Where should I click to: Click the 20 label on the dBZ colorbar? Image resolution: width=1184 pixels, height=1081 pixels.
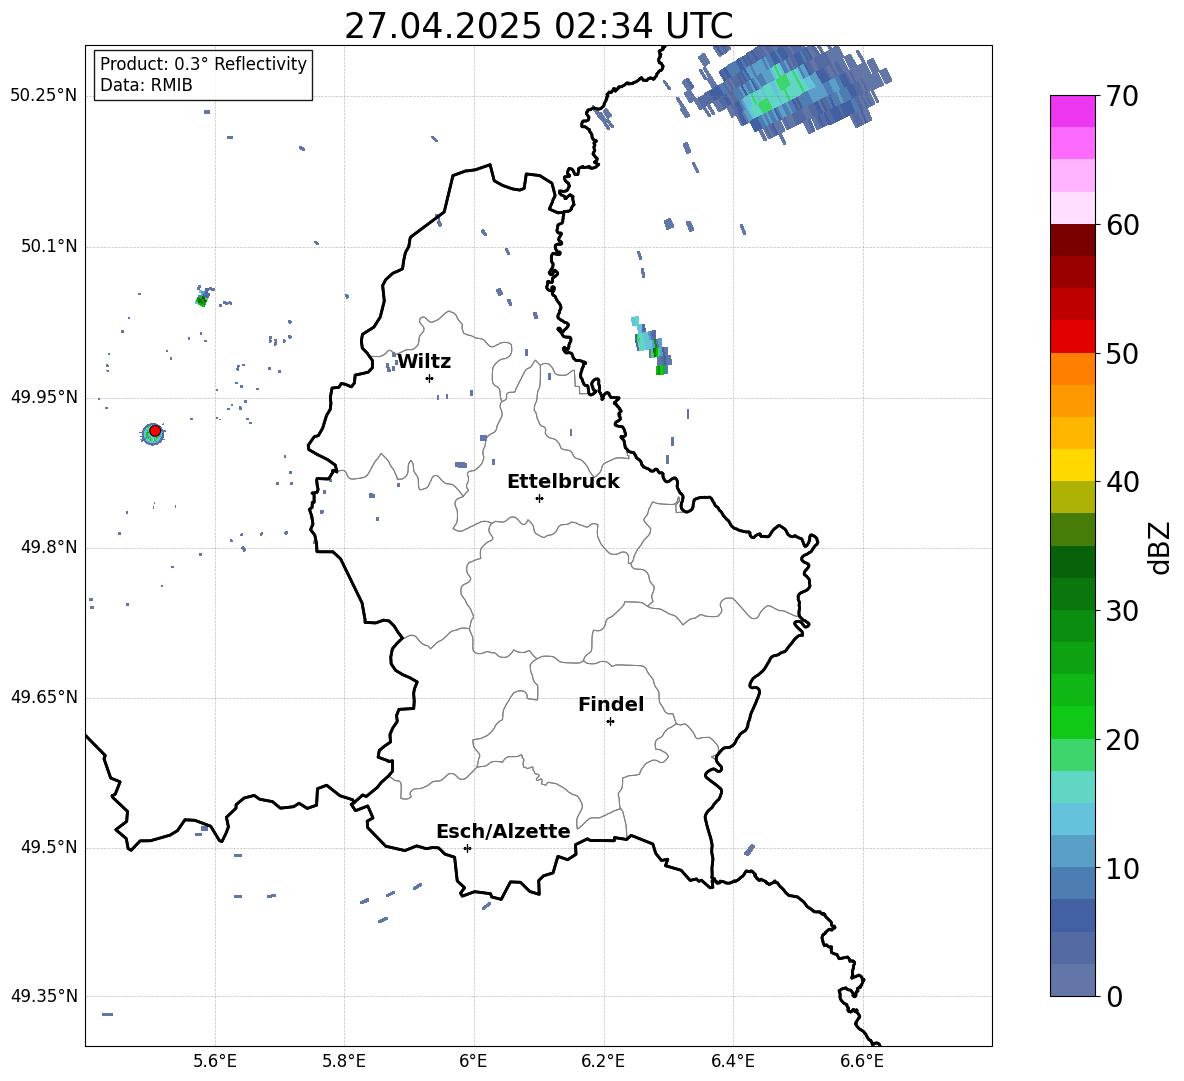pos(1123,740)
